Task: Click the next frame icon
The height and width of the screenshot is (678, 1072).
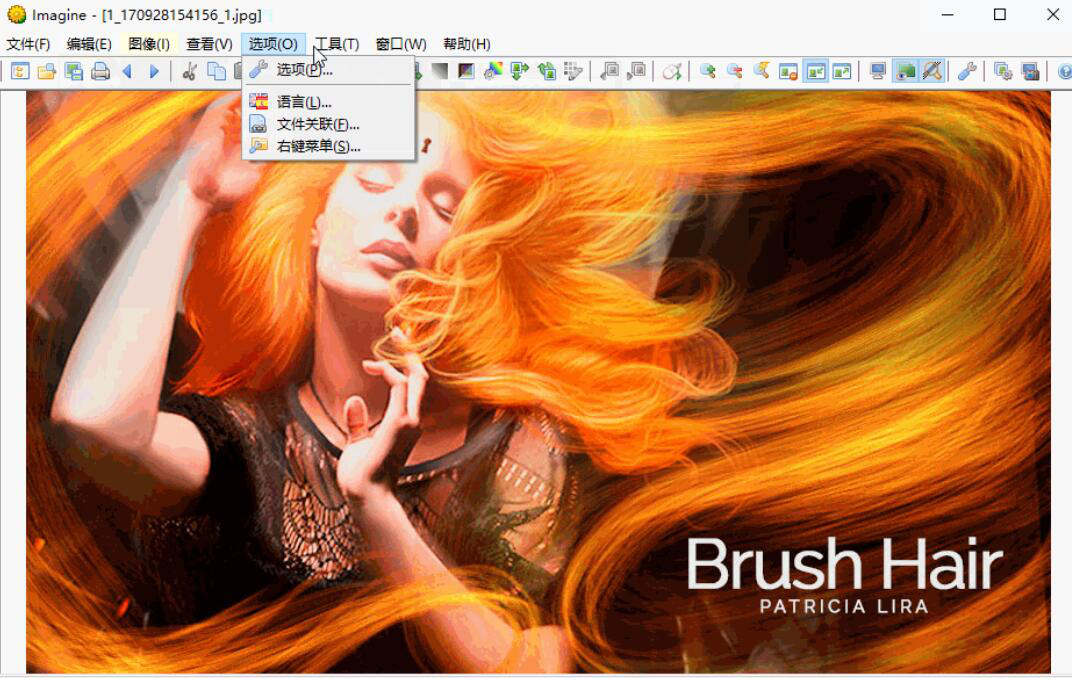Action: click(636, 71)
